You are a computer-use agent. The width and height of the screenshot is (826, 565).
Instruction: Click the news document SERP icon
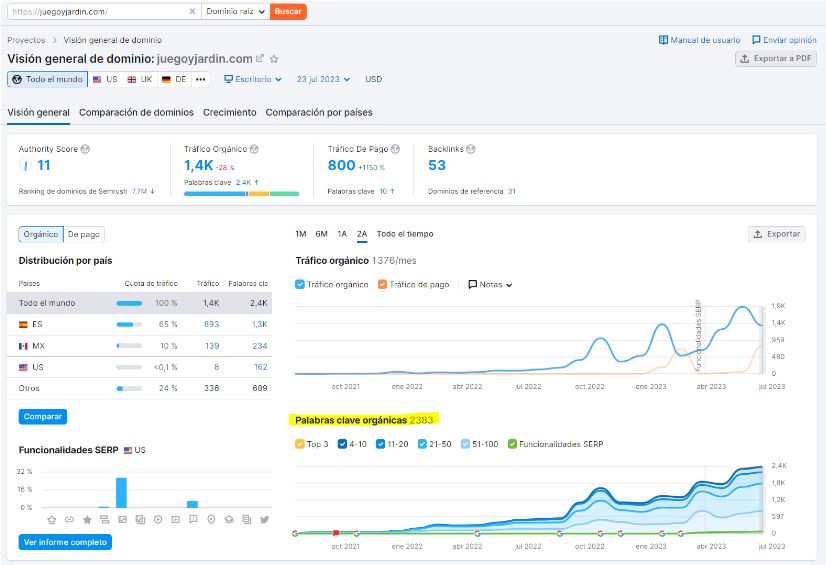pos(247,520)
